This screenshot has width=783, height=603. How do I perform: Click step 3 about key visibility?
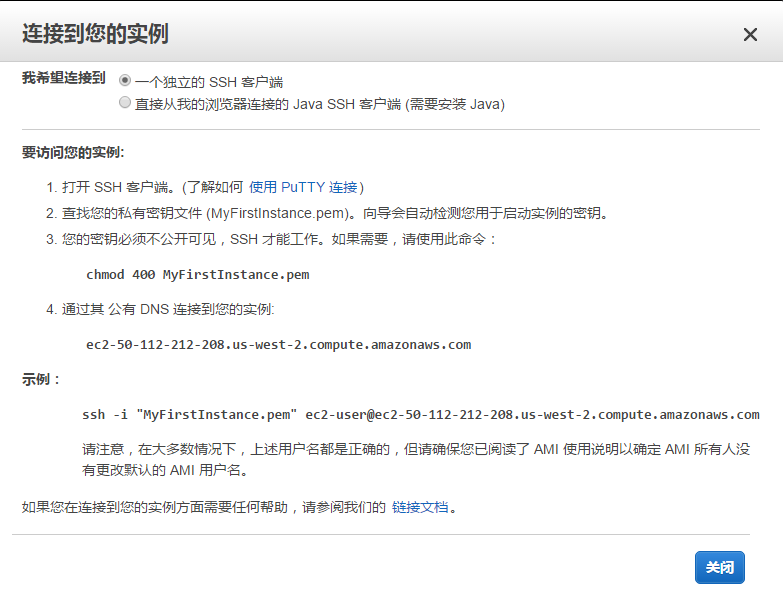[271, 239]
